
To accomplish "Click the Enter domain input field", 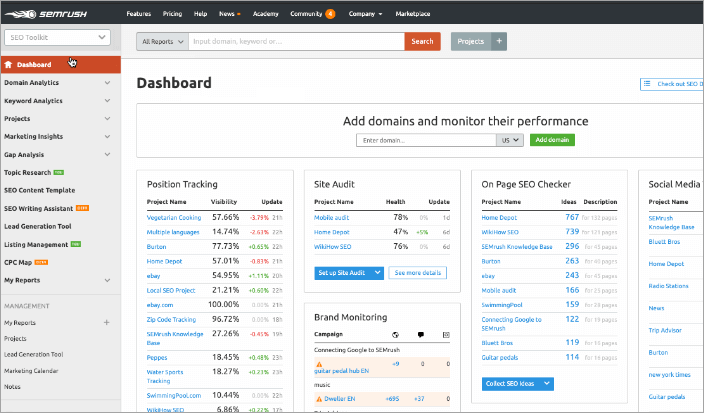I will pos(426,140).
